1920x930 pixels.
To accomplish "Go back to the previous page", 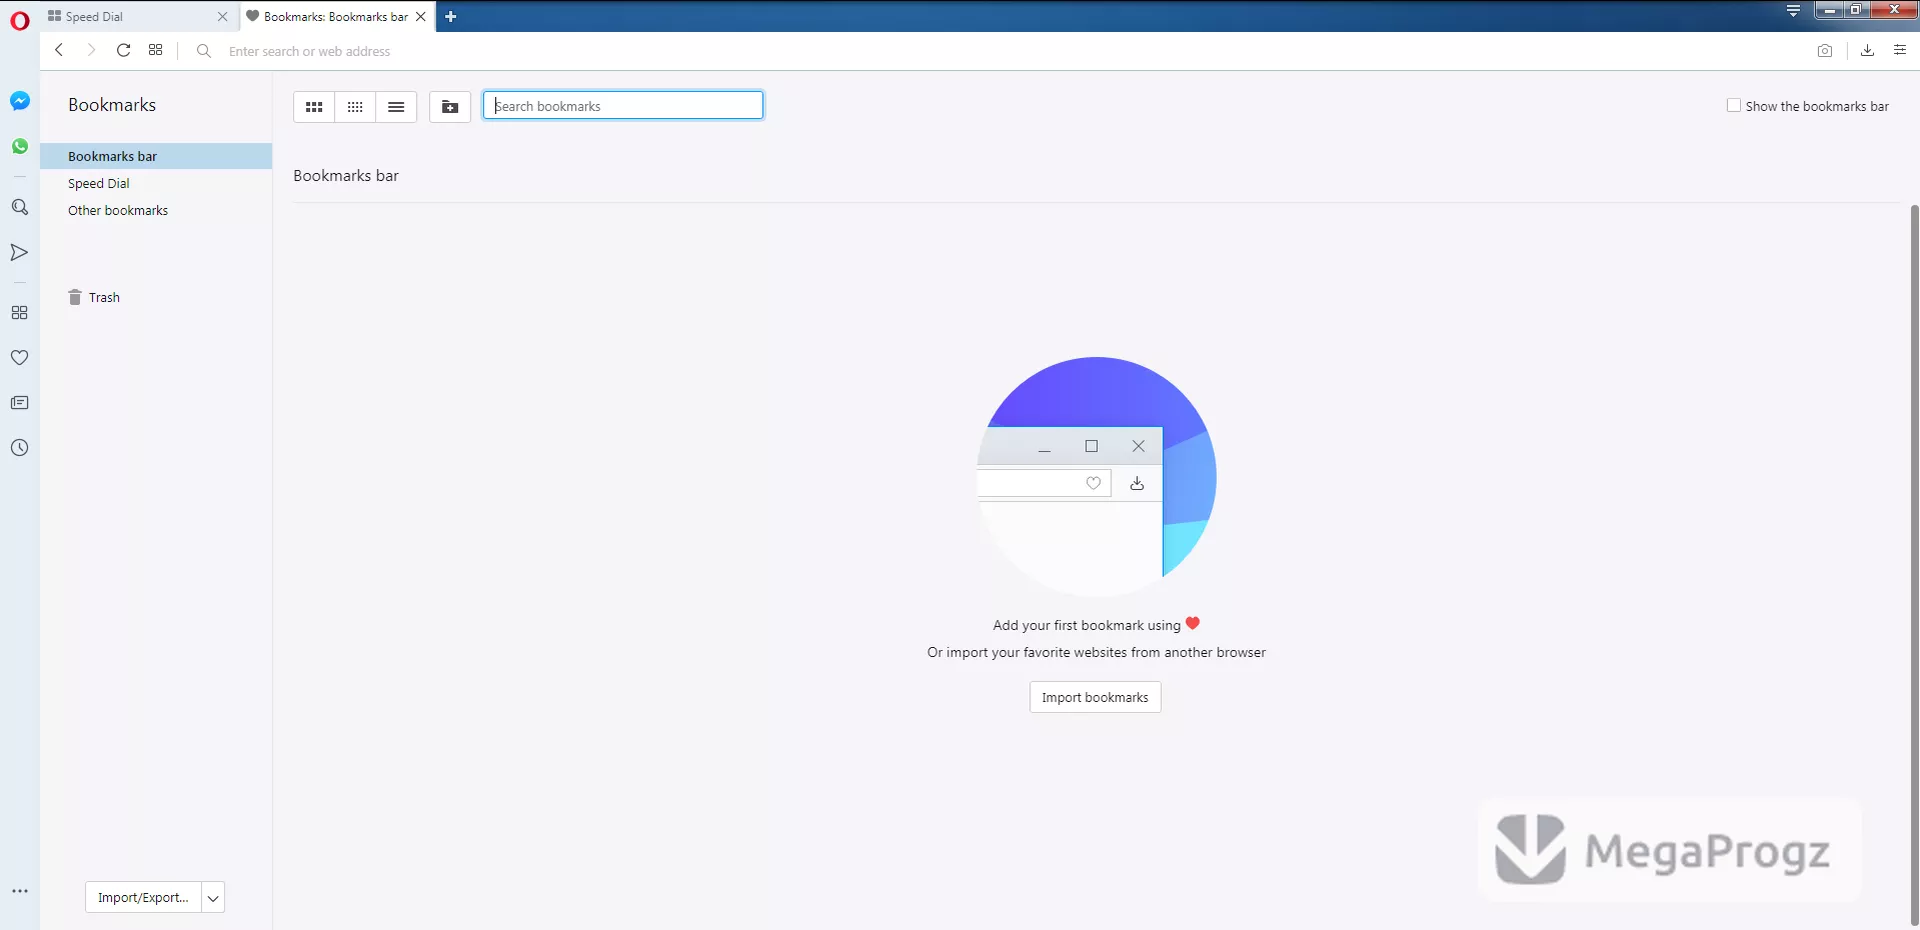I will pyautogui.click(x=59, y=50).
